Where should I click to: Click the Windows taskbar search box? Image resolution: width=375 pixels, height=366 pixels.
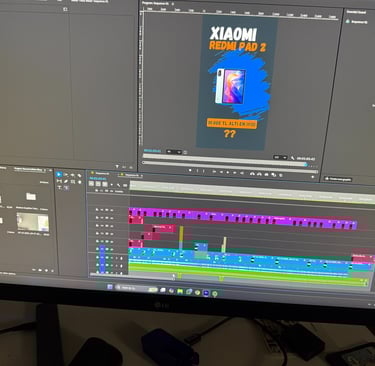click(x=137, y=288)
